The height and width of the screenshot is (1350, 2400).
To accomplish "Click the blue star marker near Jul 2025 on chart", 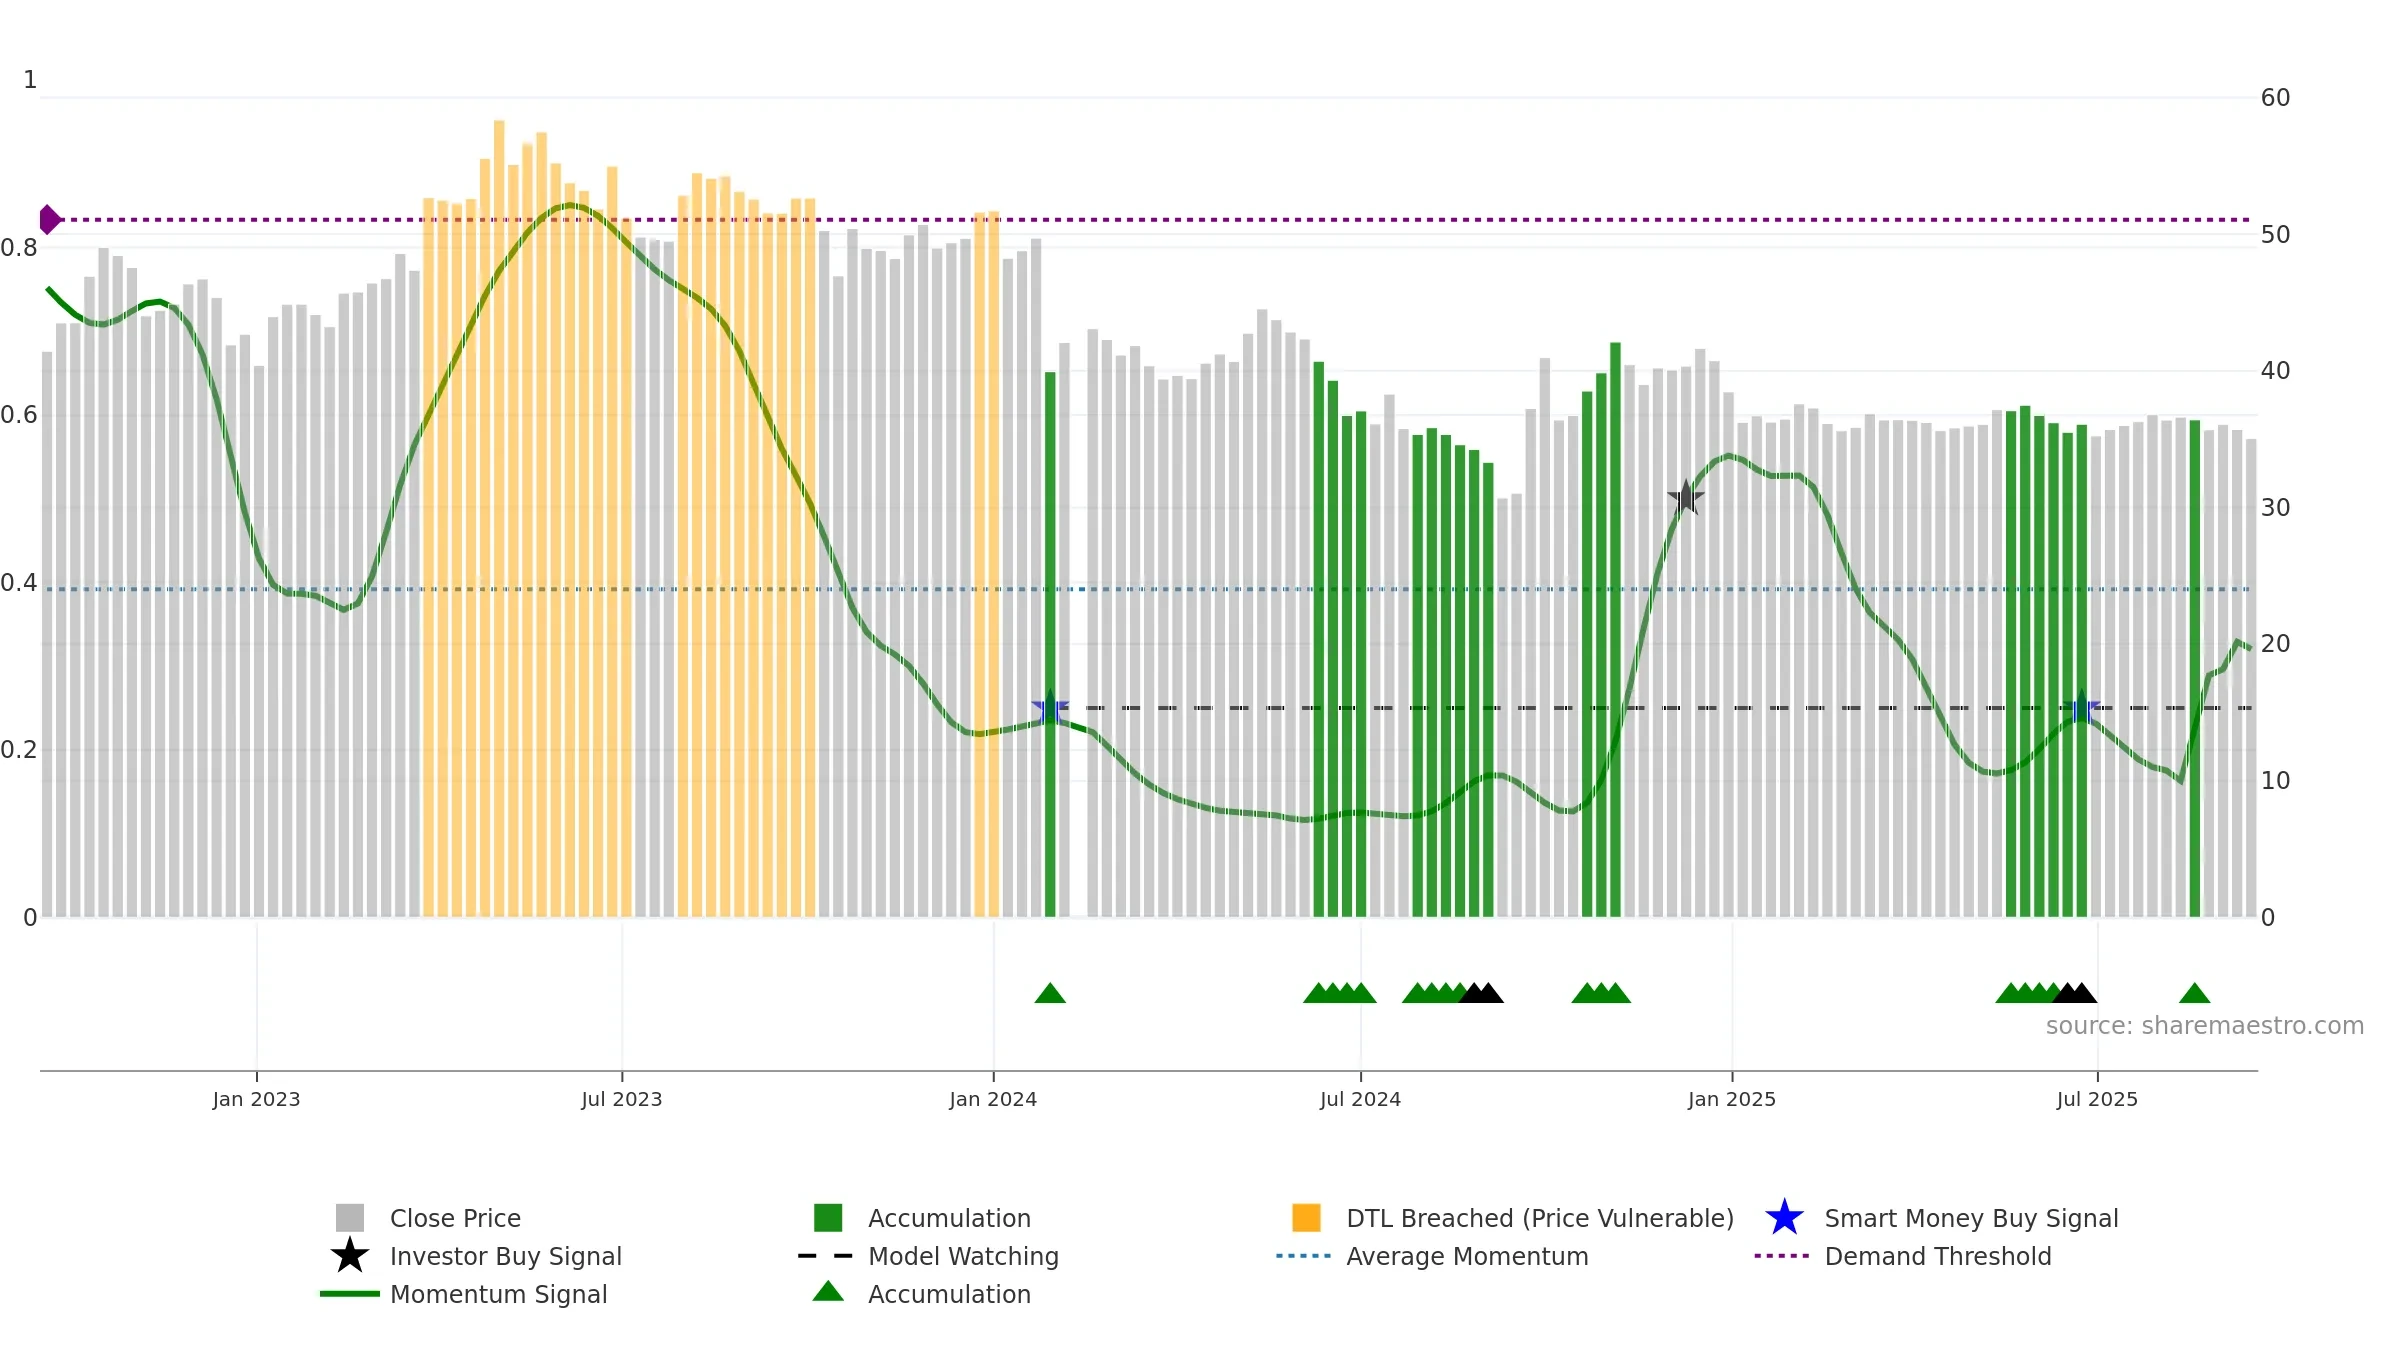I will (x=2081, y=708).
